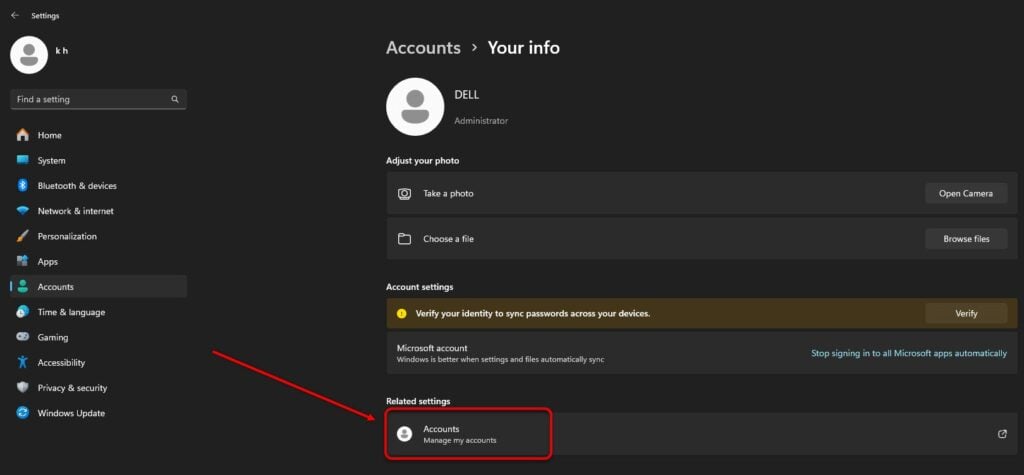Click the System monitor icon
Screen dimensions: 1024x475
click(23, 160)
